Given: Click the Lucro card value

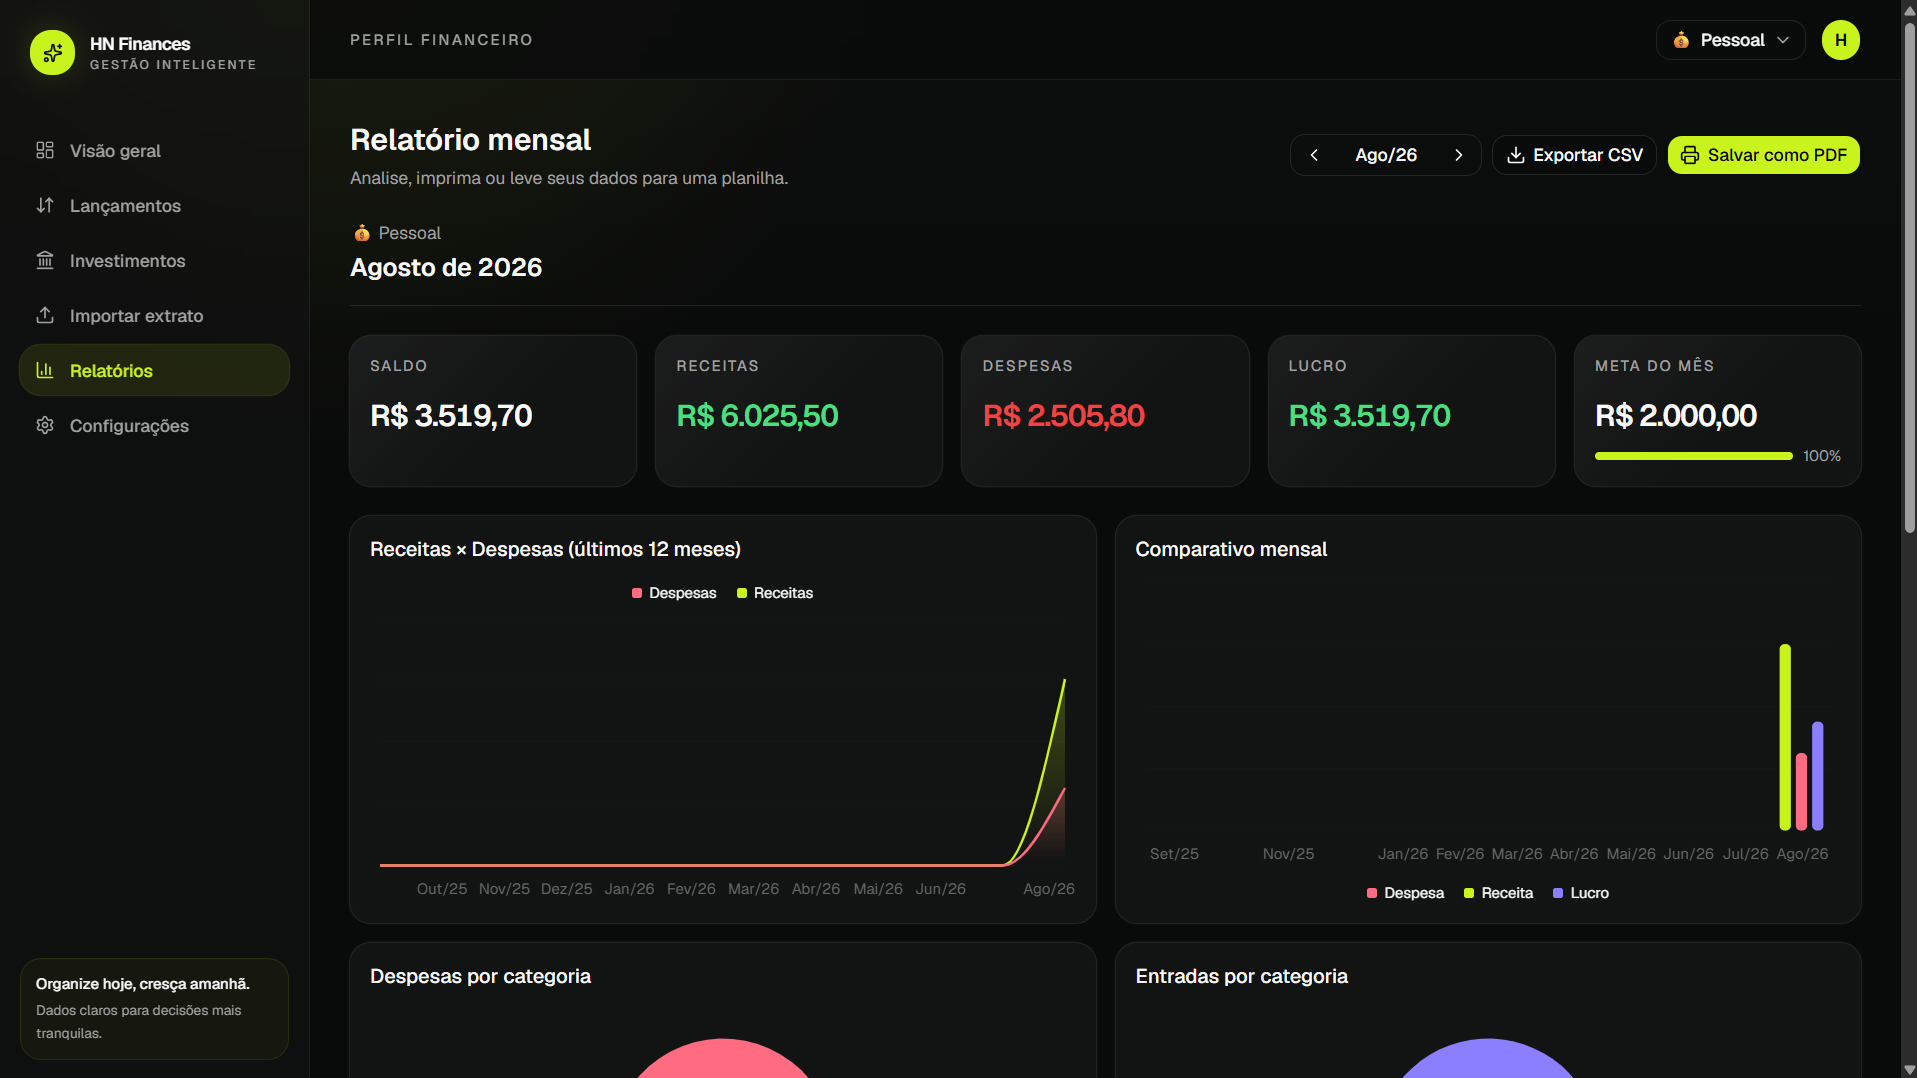Looking at the screenshot, I should pos(1369,415).
